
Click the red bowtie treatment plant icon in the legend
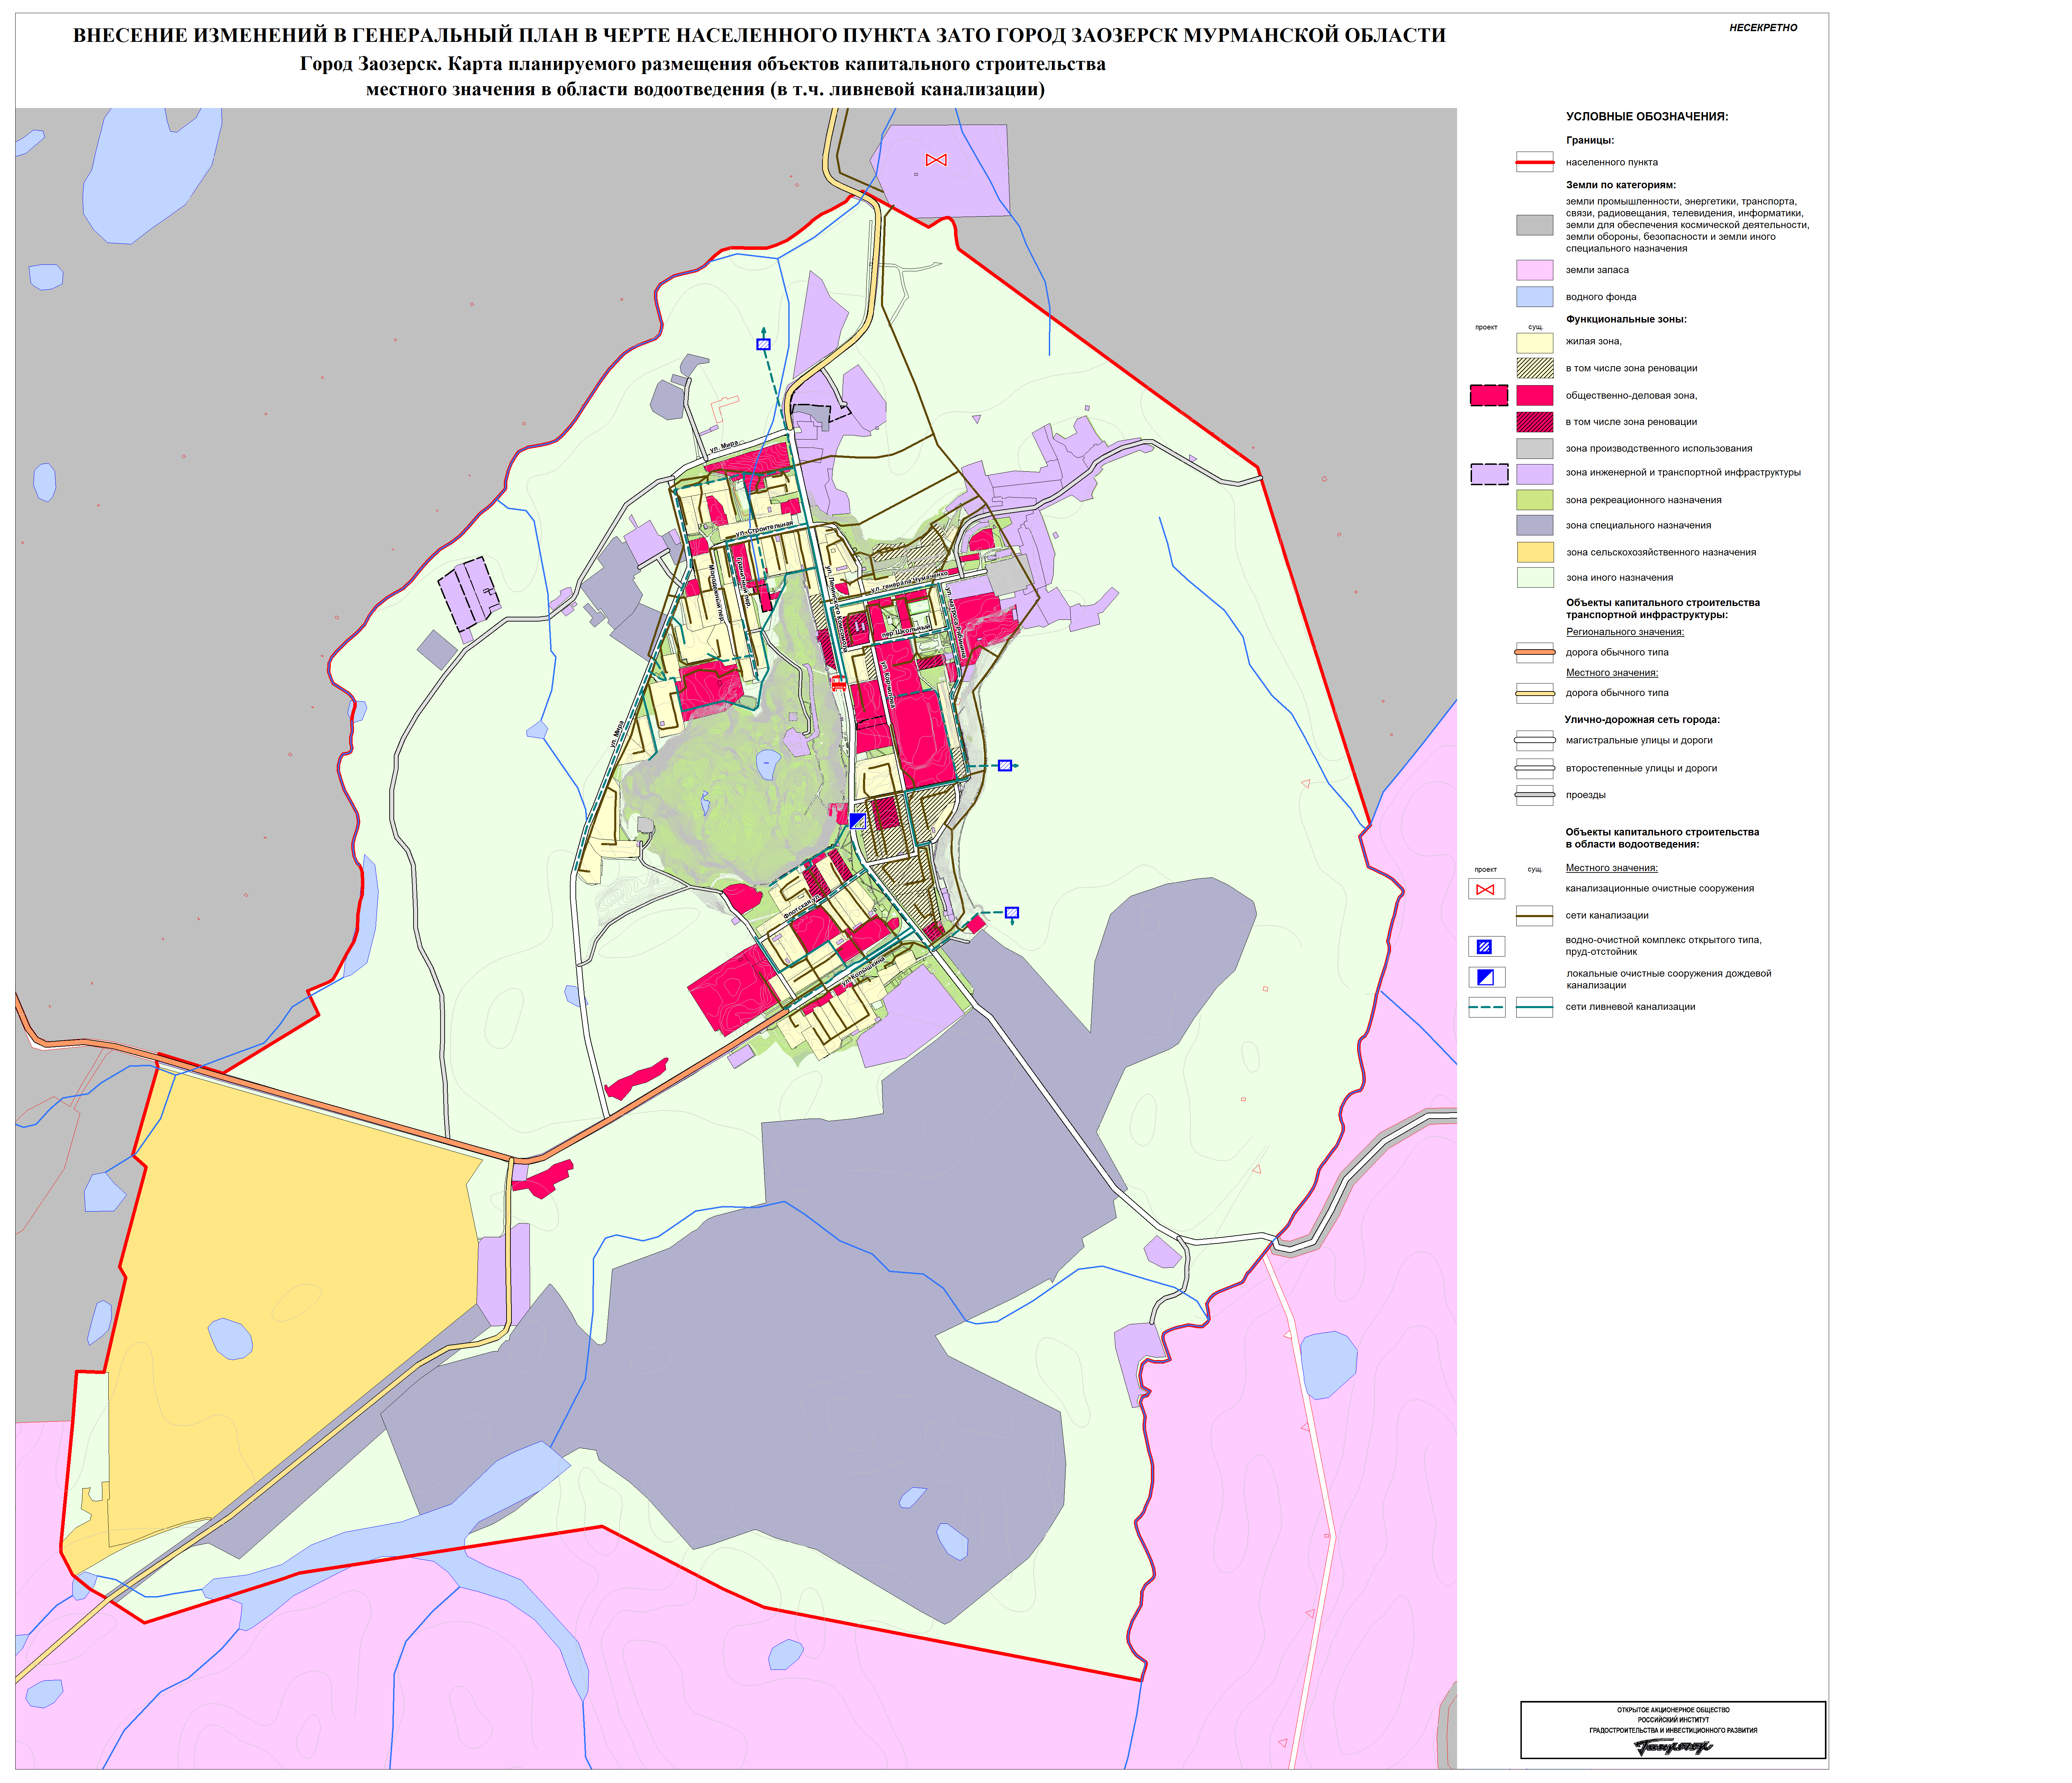(x=1485, y=889)
